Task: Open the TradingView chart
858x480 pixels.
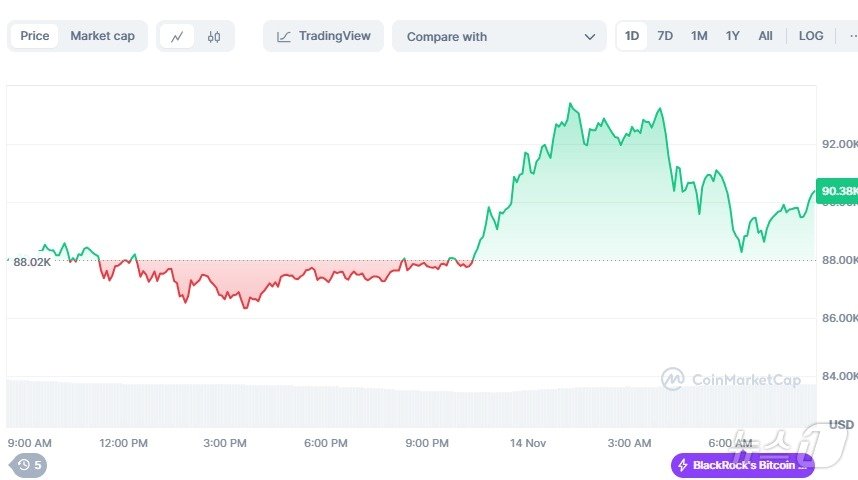Action: [323, 36]
